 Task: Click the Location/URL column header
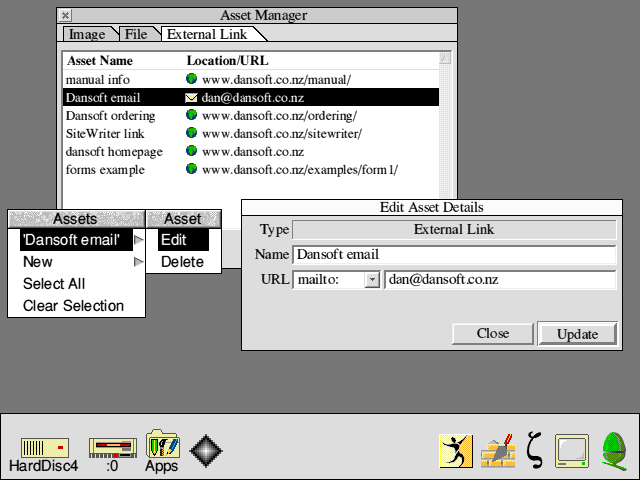click(228, 61)
